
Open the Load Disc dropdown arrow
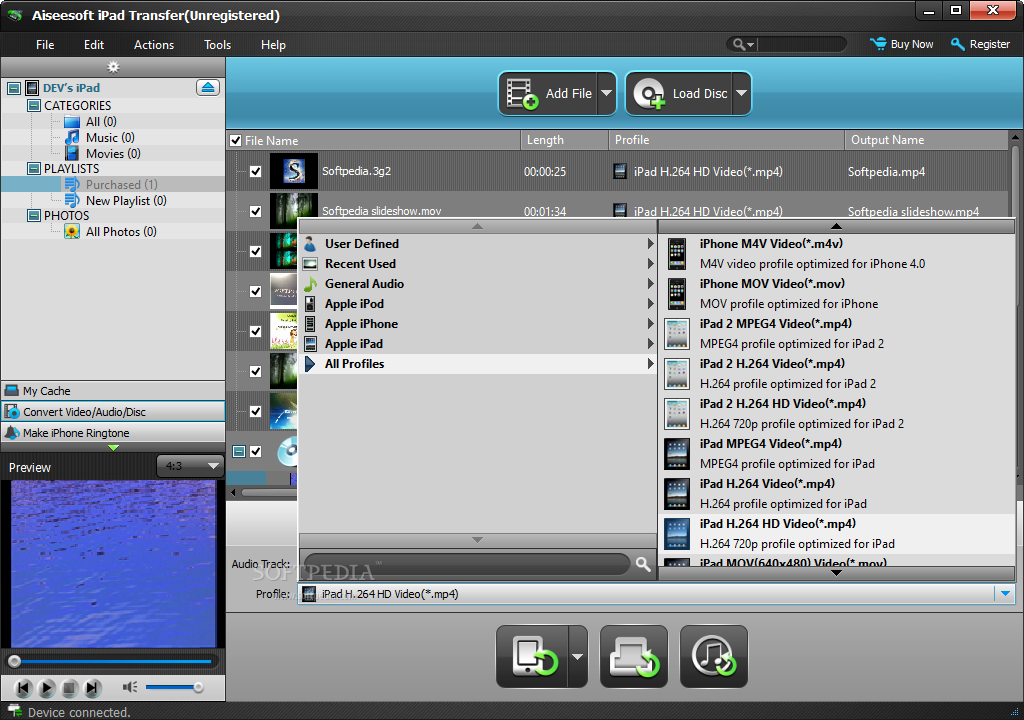point(741,93)
